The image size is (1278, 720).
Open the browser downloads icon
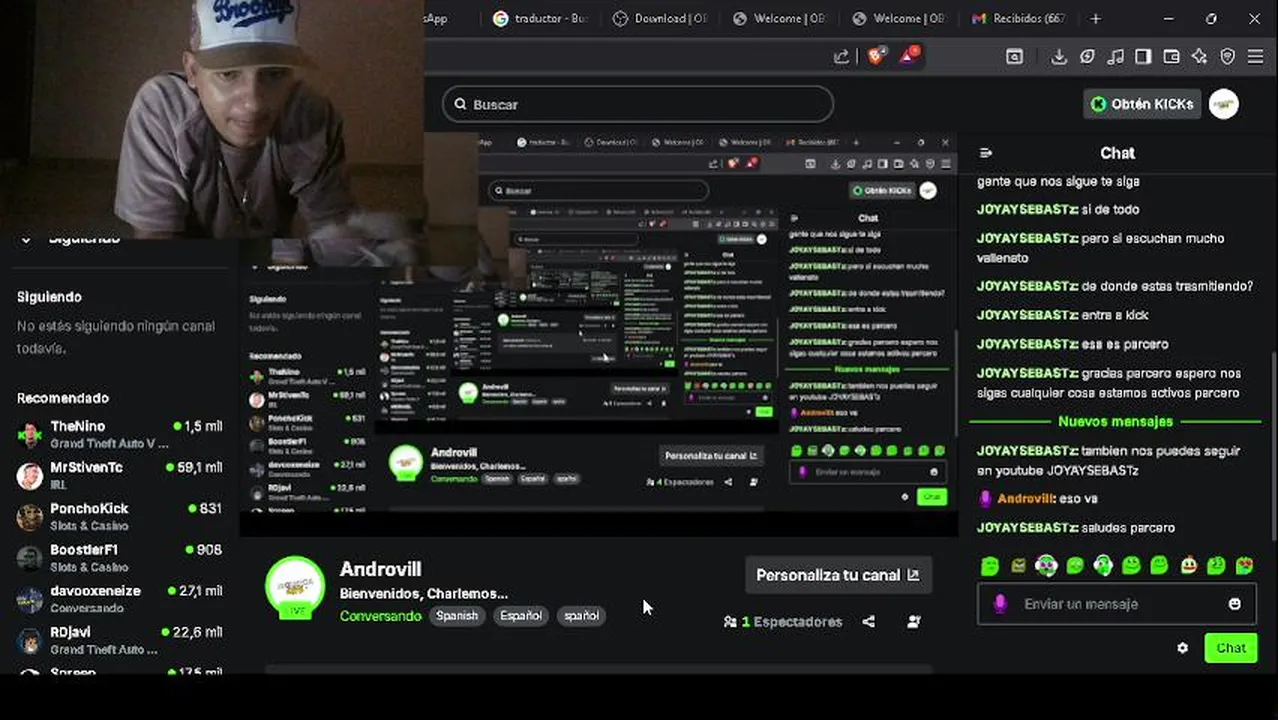click(1059, 57)
